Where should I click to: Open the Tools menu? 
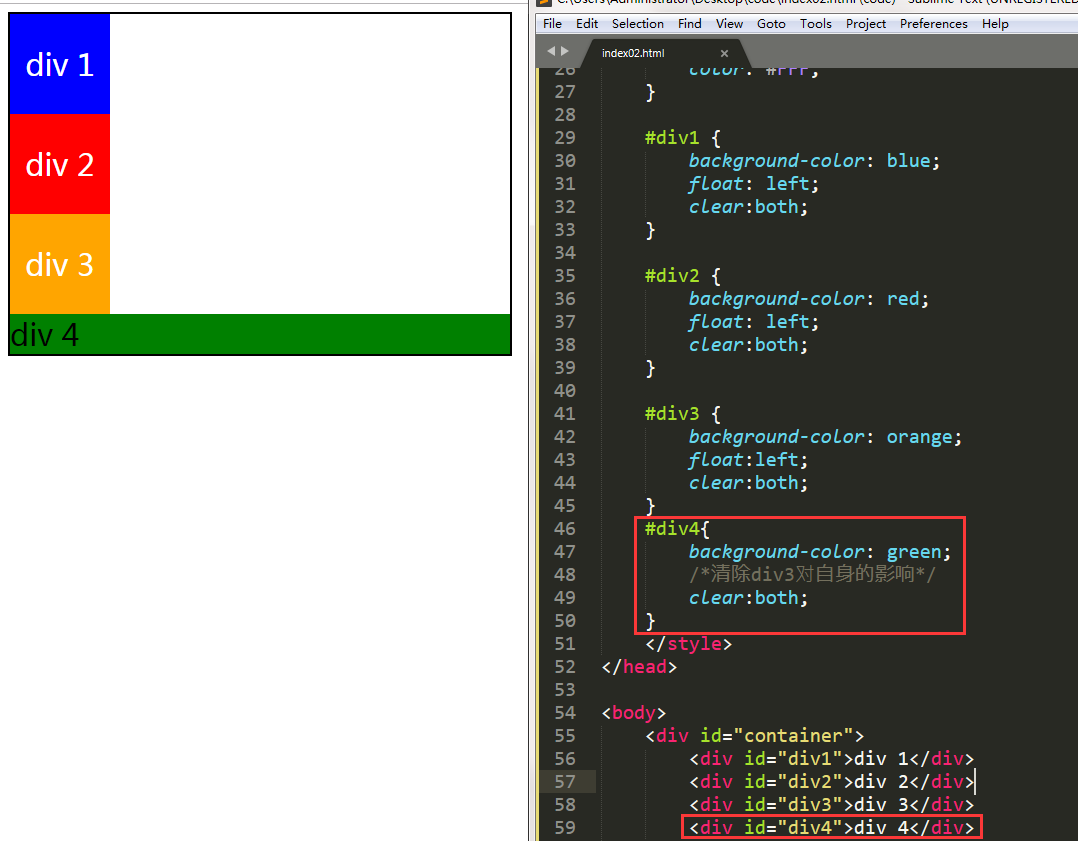(815, 23)
